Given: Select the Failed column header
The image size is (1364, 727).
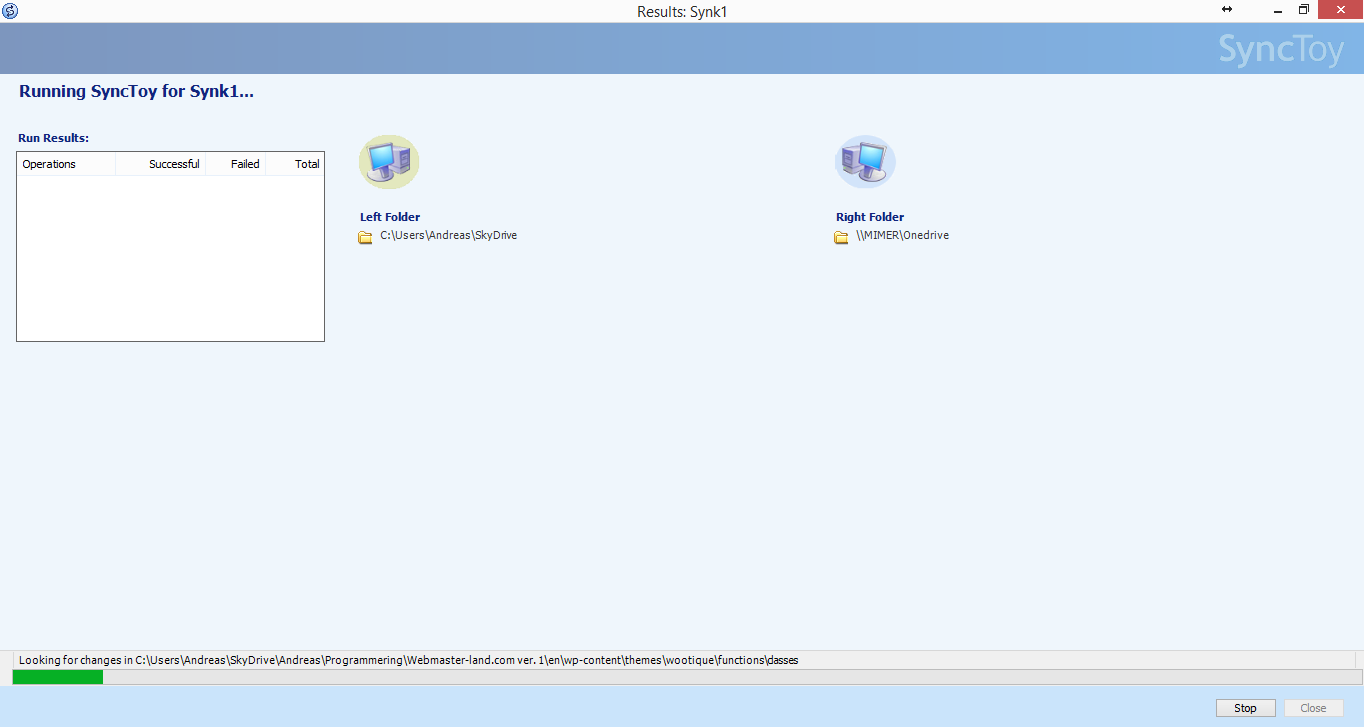Looking at the screenshot, I should coord(236,164).
